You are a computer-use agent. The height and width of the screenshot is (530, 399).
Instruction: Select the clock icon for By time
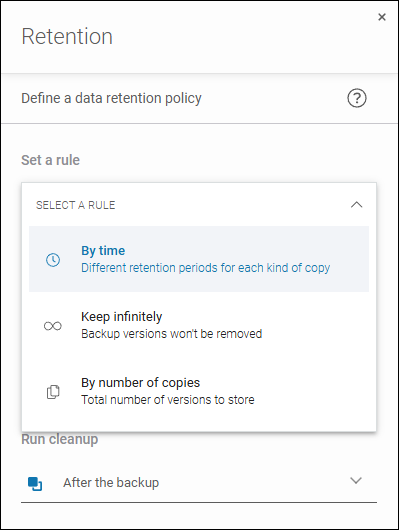pyautogui.click(x=53, y=260)
